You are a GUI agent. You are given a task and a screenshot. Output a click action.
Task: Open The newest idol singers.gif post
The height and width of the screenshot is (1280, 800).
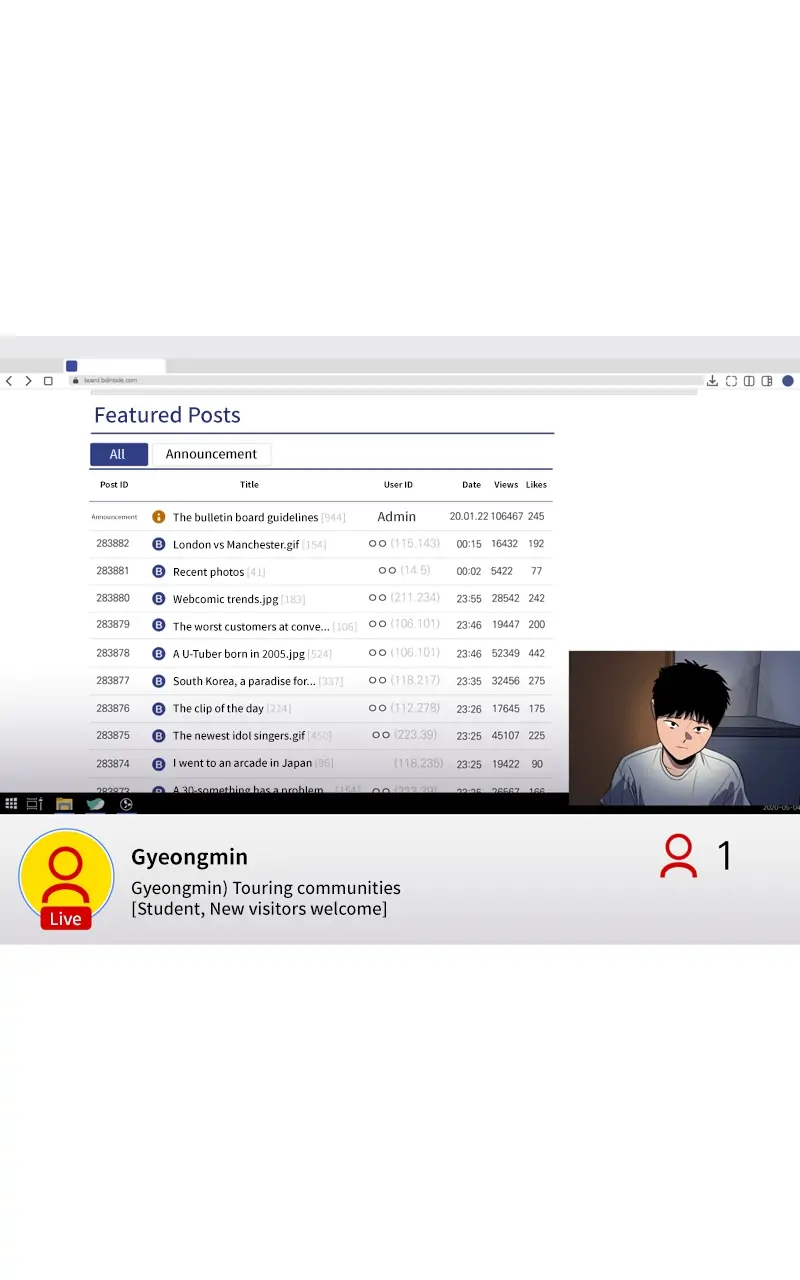click(239, 736)
